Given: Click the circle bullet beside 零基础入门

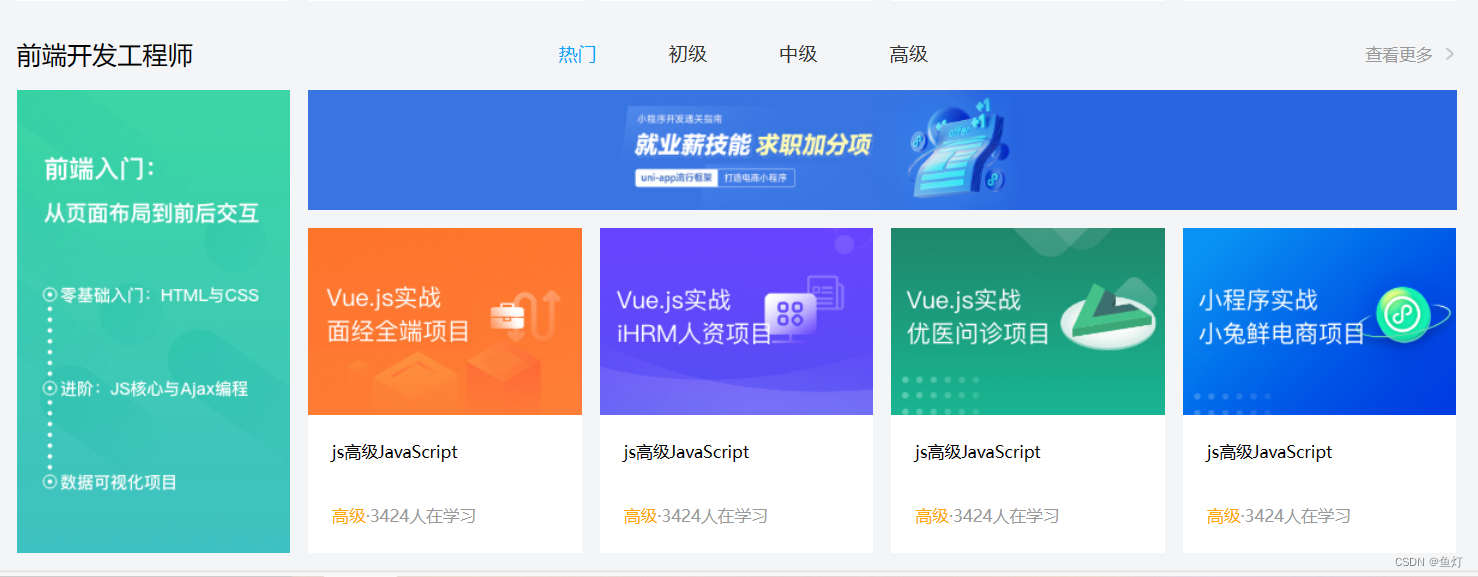Looking at the screenshot, I should tap(50, 295).
